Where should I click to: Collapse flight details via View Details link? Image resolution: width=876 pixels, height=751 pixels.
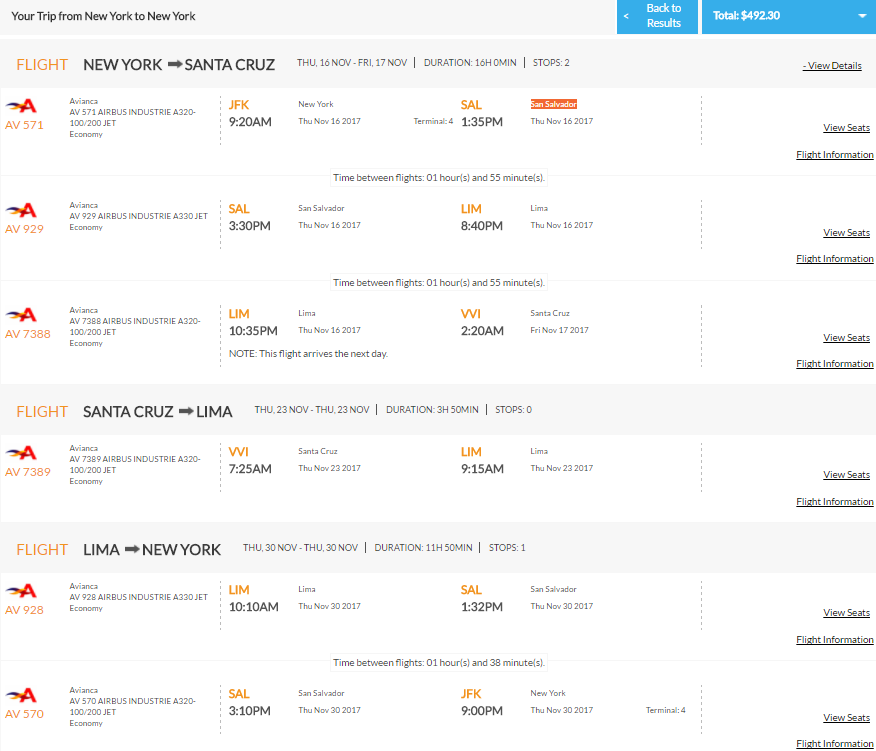(832, 66)
